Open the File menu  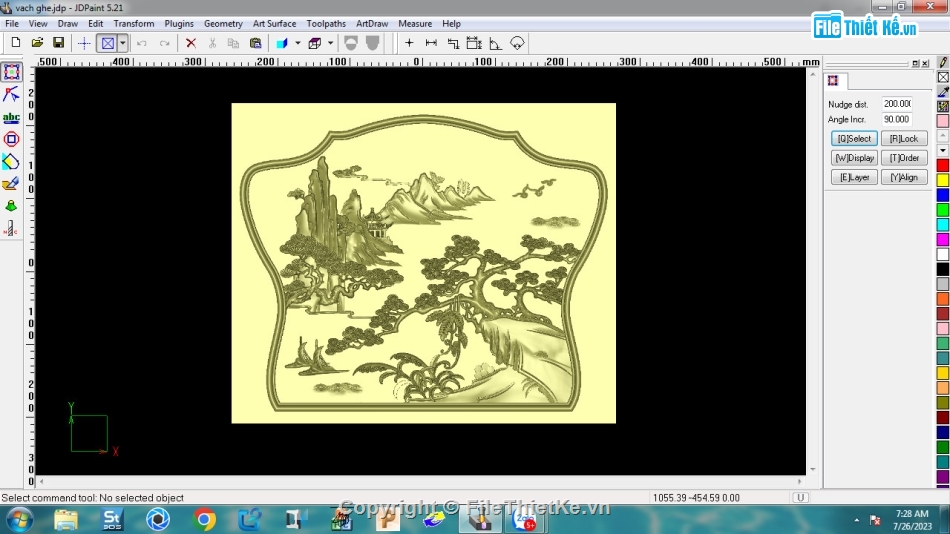point(12,24)
